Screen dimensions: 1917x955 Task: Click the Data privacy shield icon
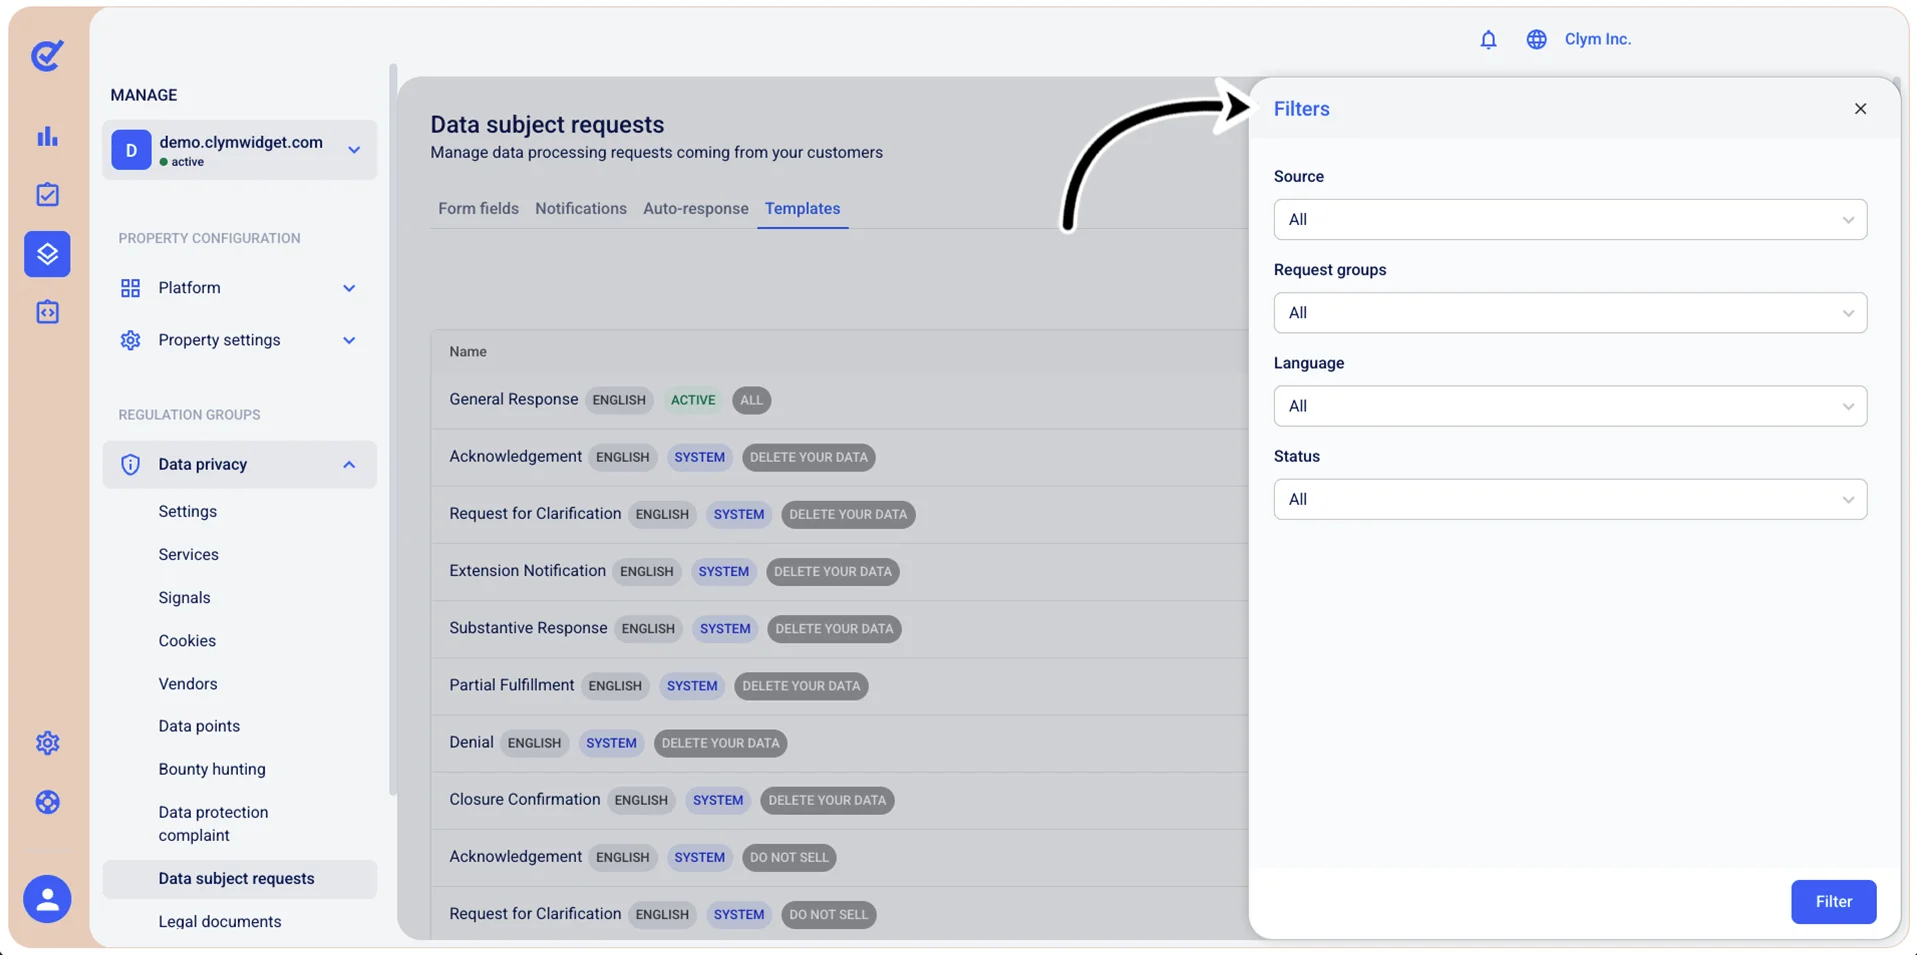[x=130, y=464]
